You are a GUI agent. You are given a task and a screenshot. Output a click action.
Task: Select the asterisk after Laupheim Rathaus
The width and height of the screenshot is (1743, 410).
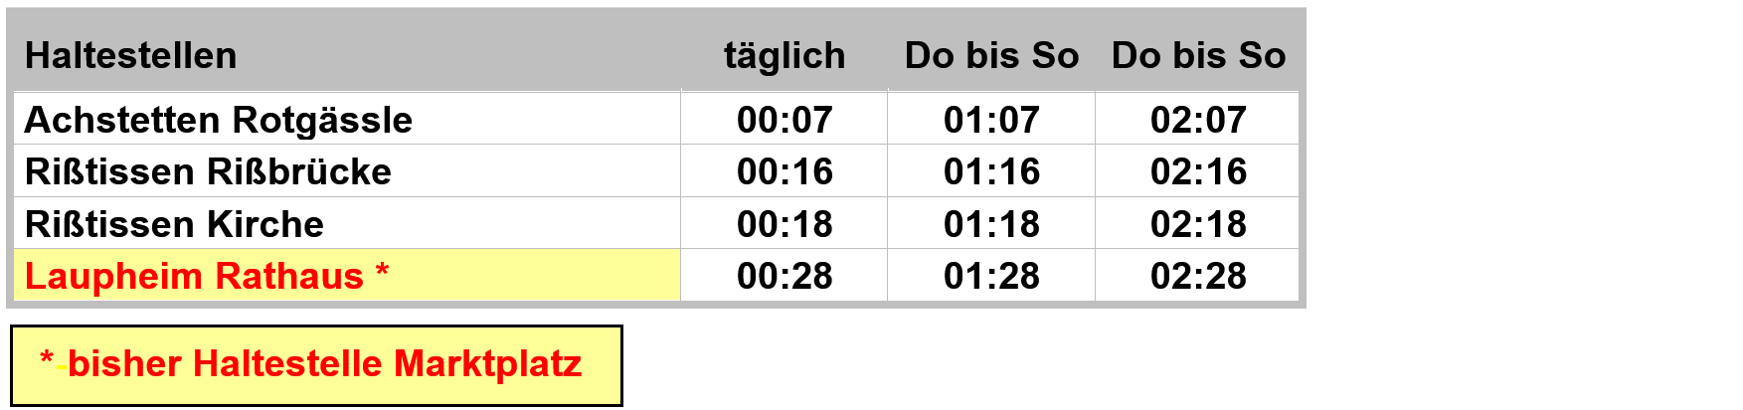[x=382, y=269]
